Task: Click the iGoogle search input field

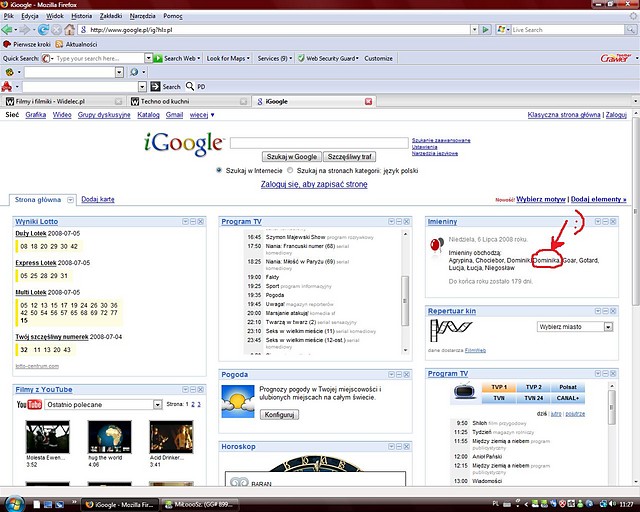Action: coord(319,142)
